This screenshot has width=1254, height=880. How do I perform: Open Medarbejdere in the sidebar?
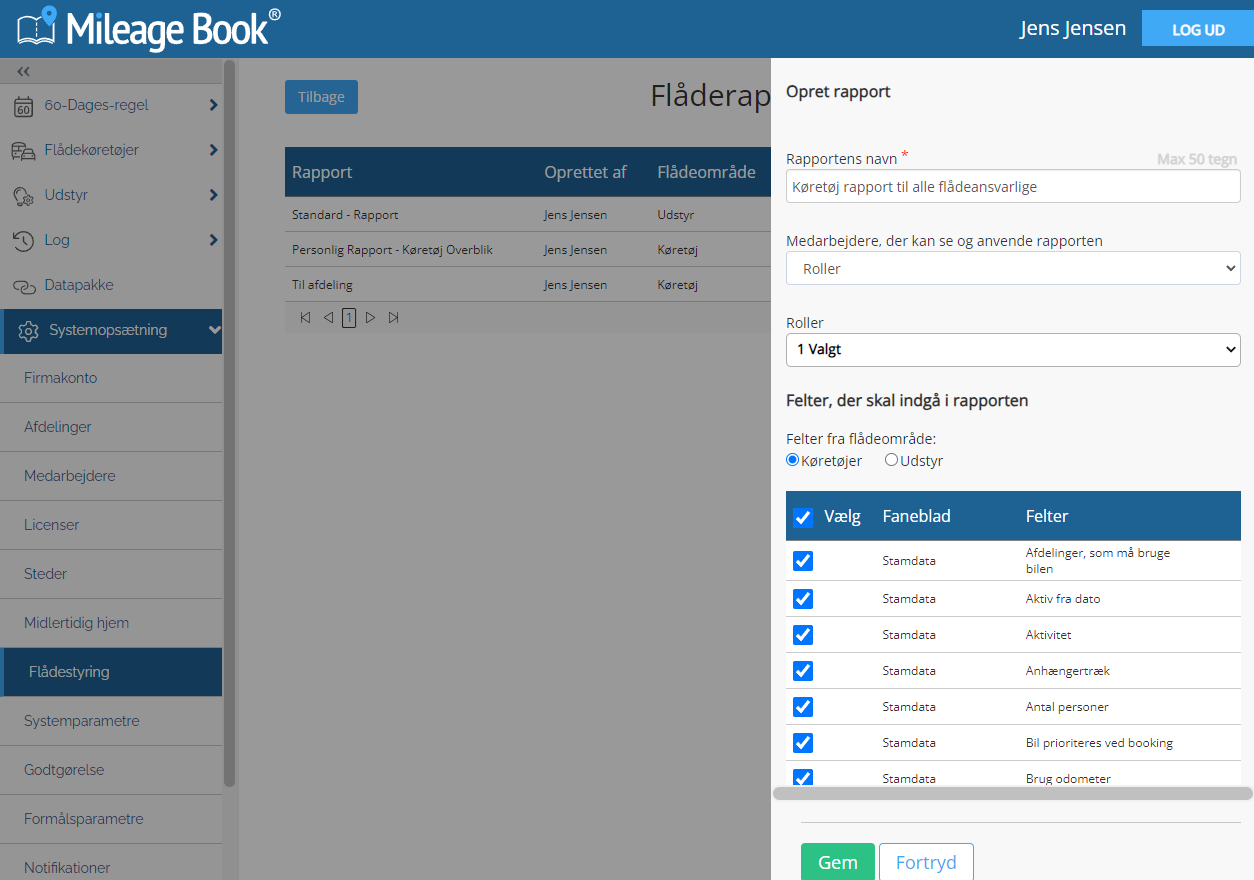coord(111,476)
